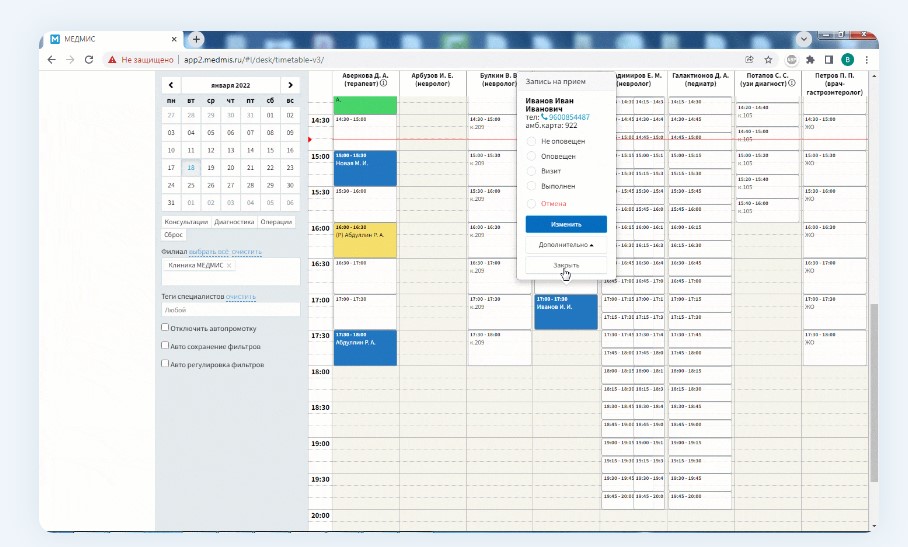Click the browser address bar URL
The image size is (908, 547).
pos(254,60)
